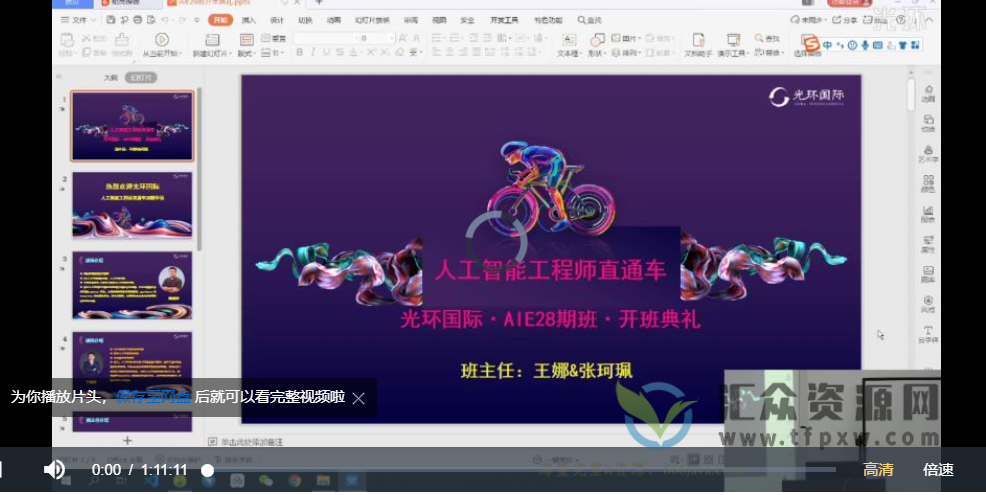Screen dimensions: 986x495
Task: Click the 粘贴 paste icon
Action: 66,40
